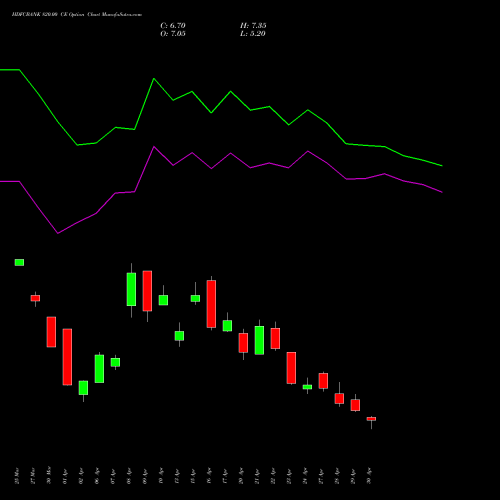Screen dimensions: 500x500
Task: Click the 27 Apr date axis label
Action: coord(321,477)
